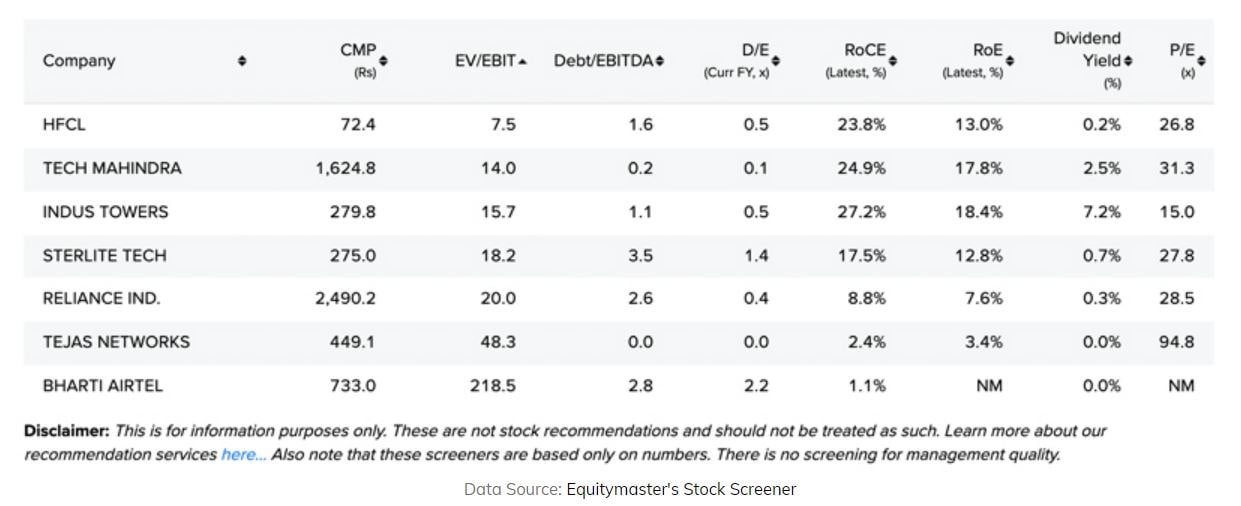
Task: Click the TECH MAHINDRA company name
Action: coord(112,168)
